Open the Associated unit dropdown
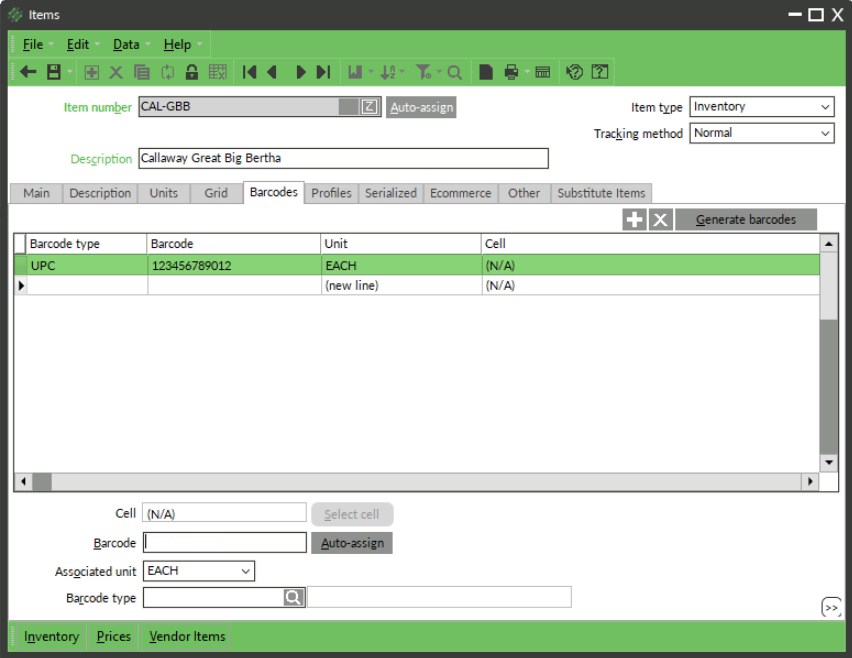This screenshot has width=852, height=658. tap(199, 571)
